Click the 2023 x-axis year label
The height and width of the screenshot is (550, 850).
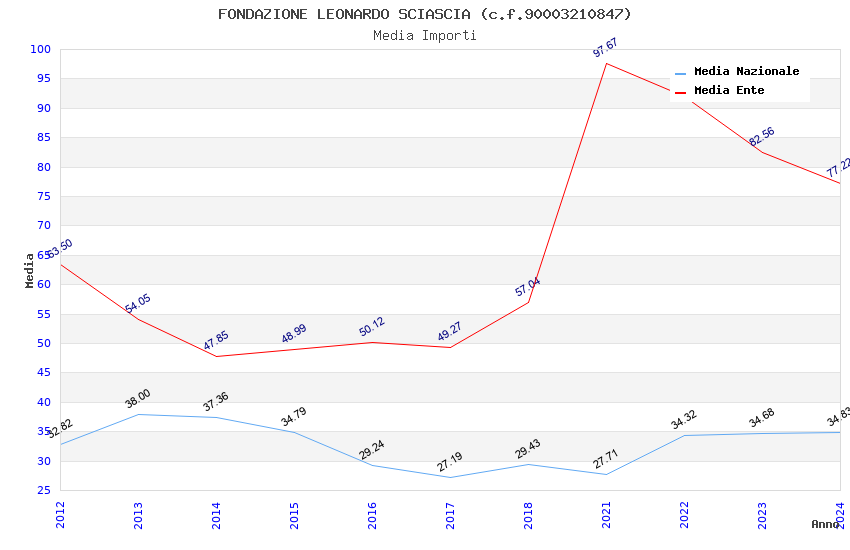pyautogui.click(x=762, y=515)
